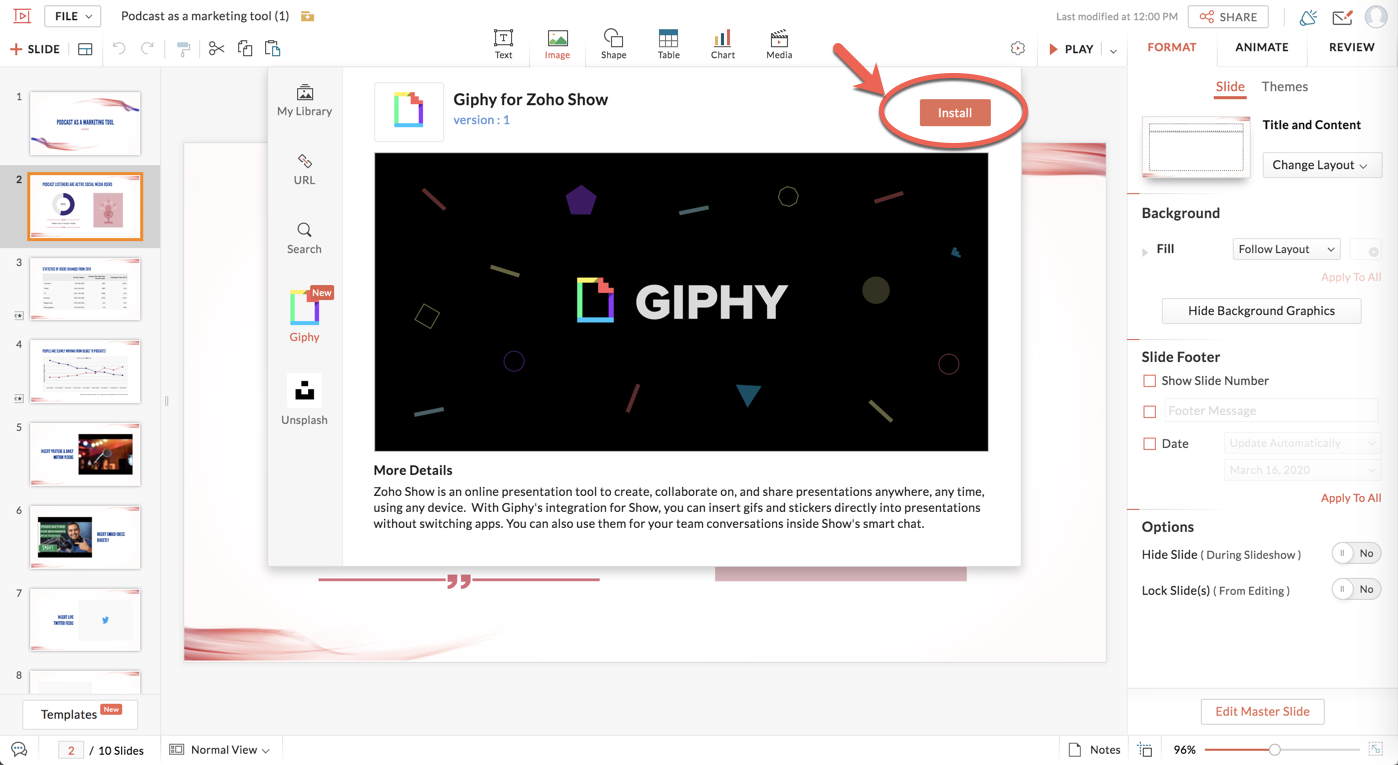
Task: Open the chat comments icon
Action: click(x=19, y=750)
